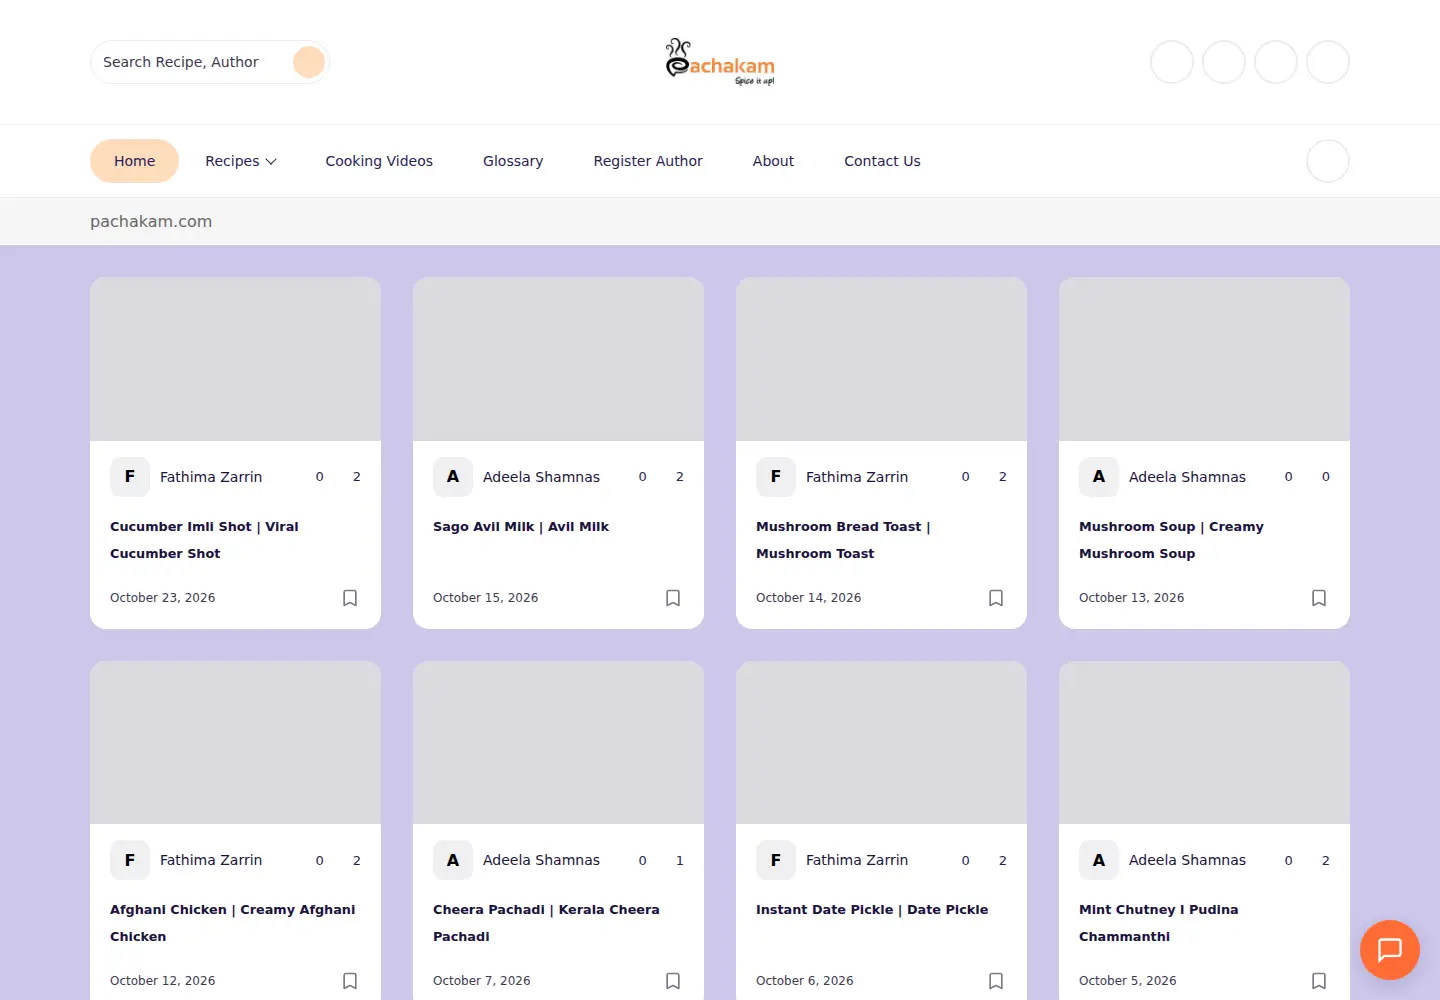Open the Cucumber Imli Shot recipe title

[x=204, y=540]
